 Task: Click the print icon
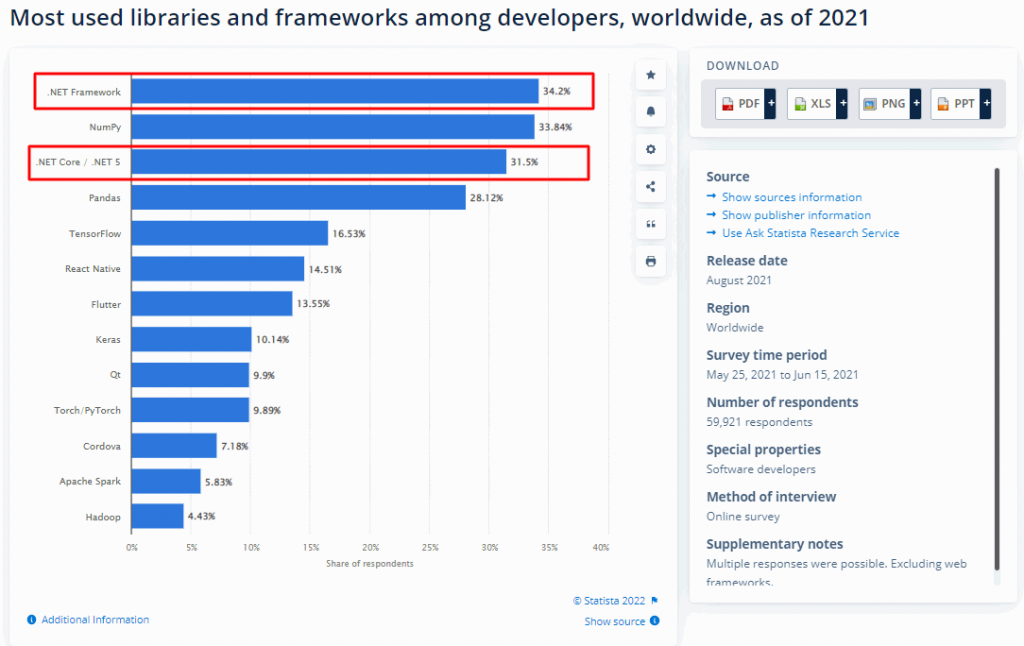pos(650,261)
